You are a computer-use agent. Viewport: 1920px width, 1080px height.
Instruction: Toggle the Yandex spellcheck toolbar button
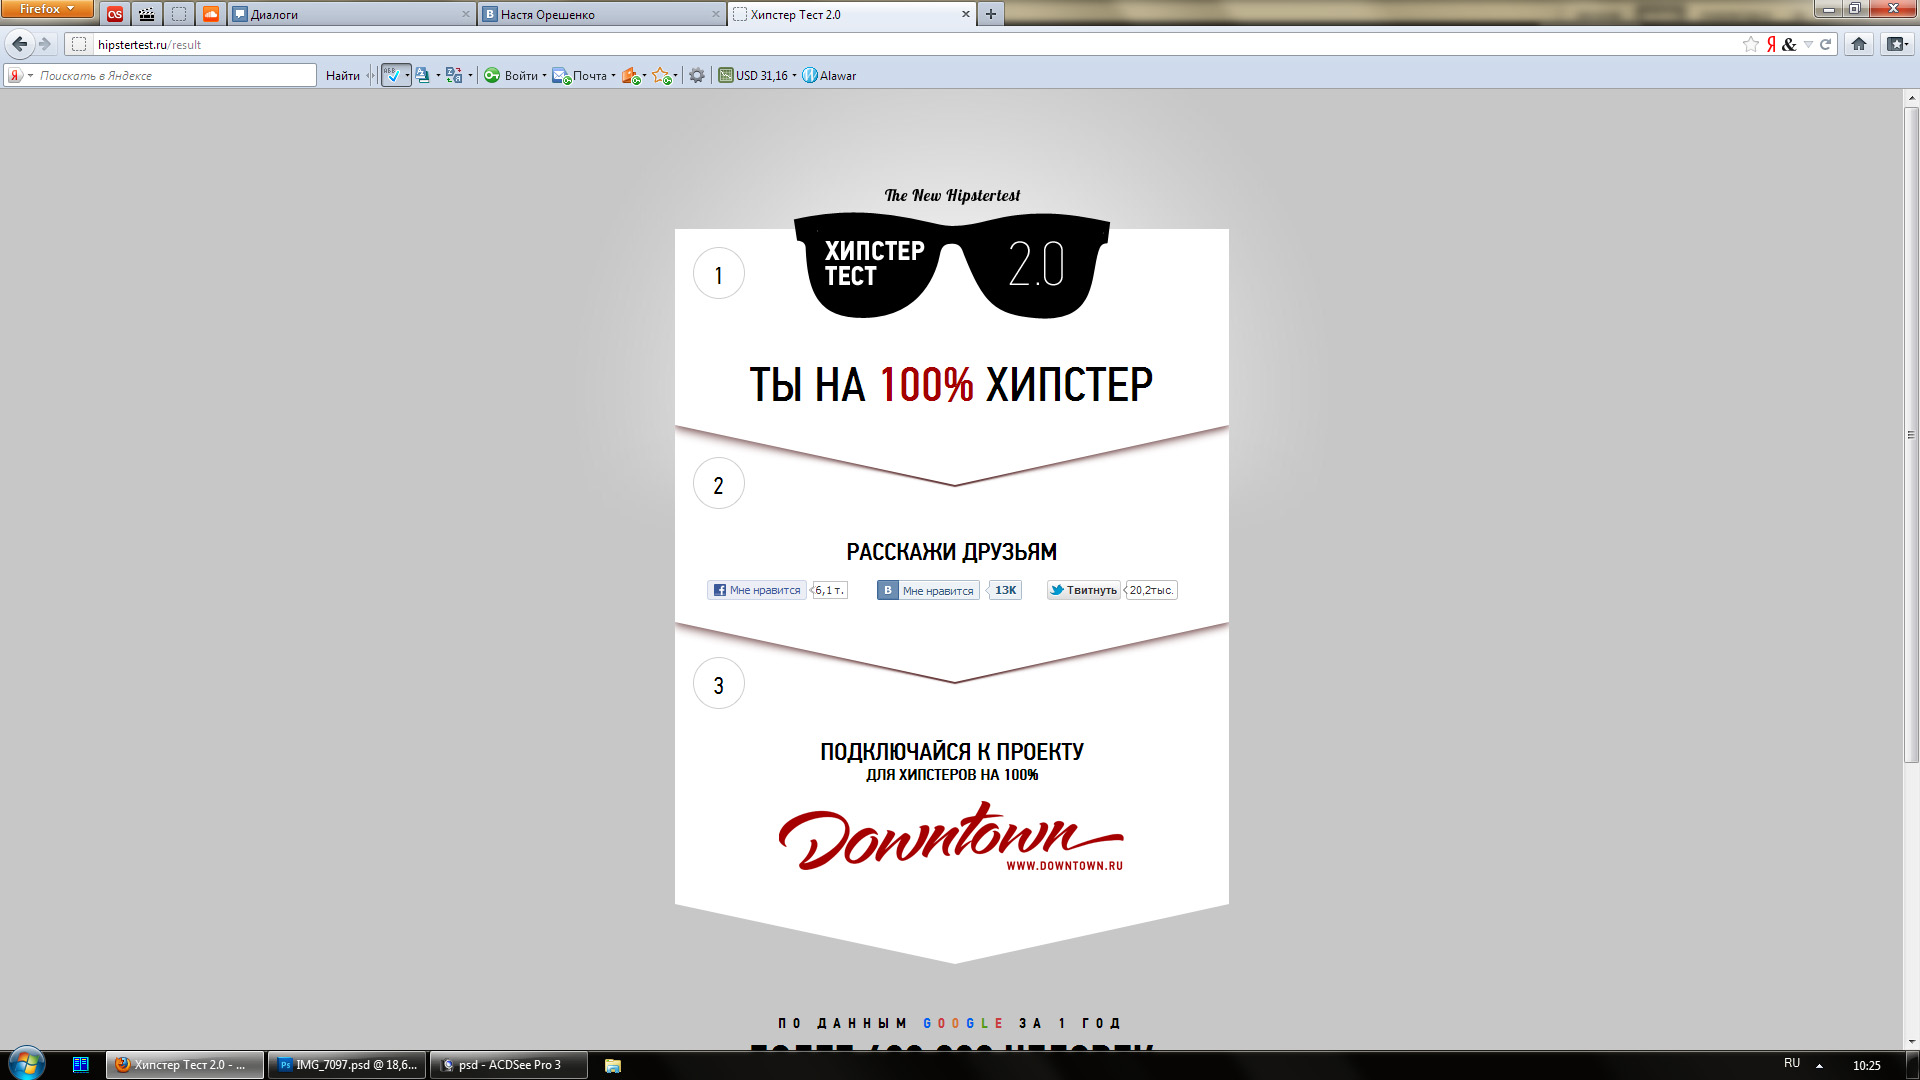click(x=392, y=75)
